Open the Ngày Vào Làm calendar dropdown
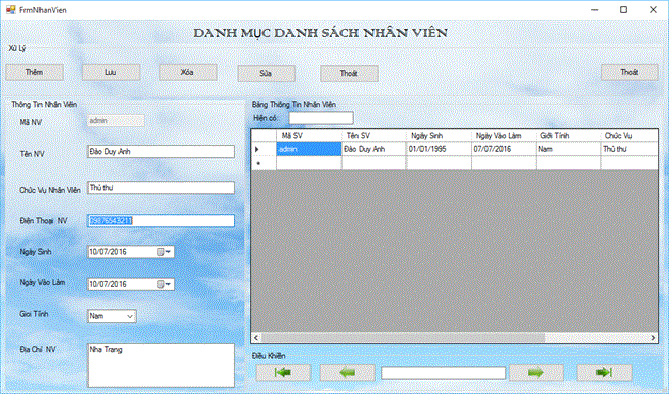The width and height of the screenshot is (669, 394). 164,284
